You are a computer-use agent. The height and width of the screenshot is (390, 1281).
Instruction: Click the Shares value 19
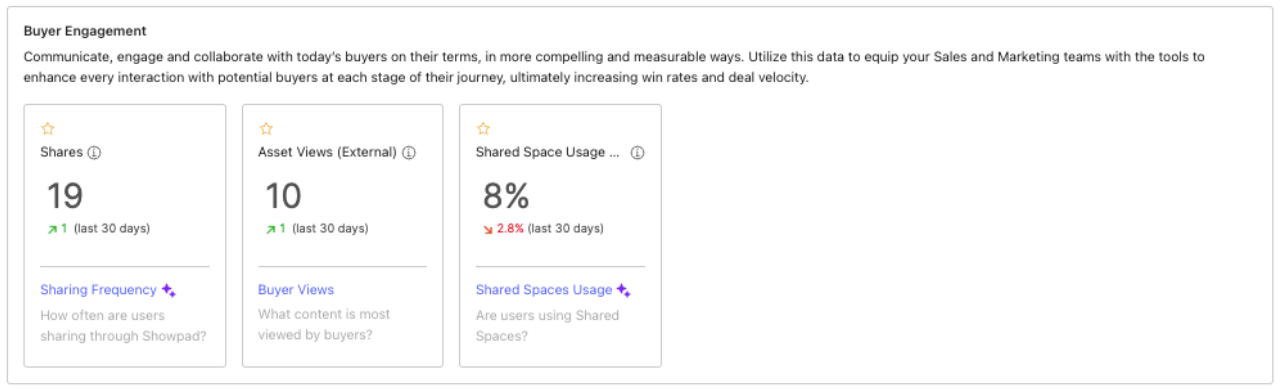pyautogui.click(x=65, y=196)
